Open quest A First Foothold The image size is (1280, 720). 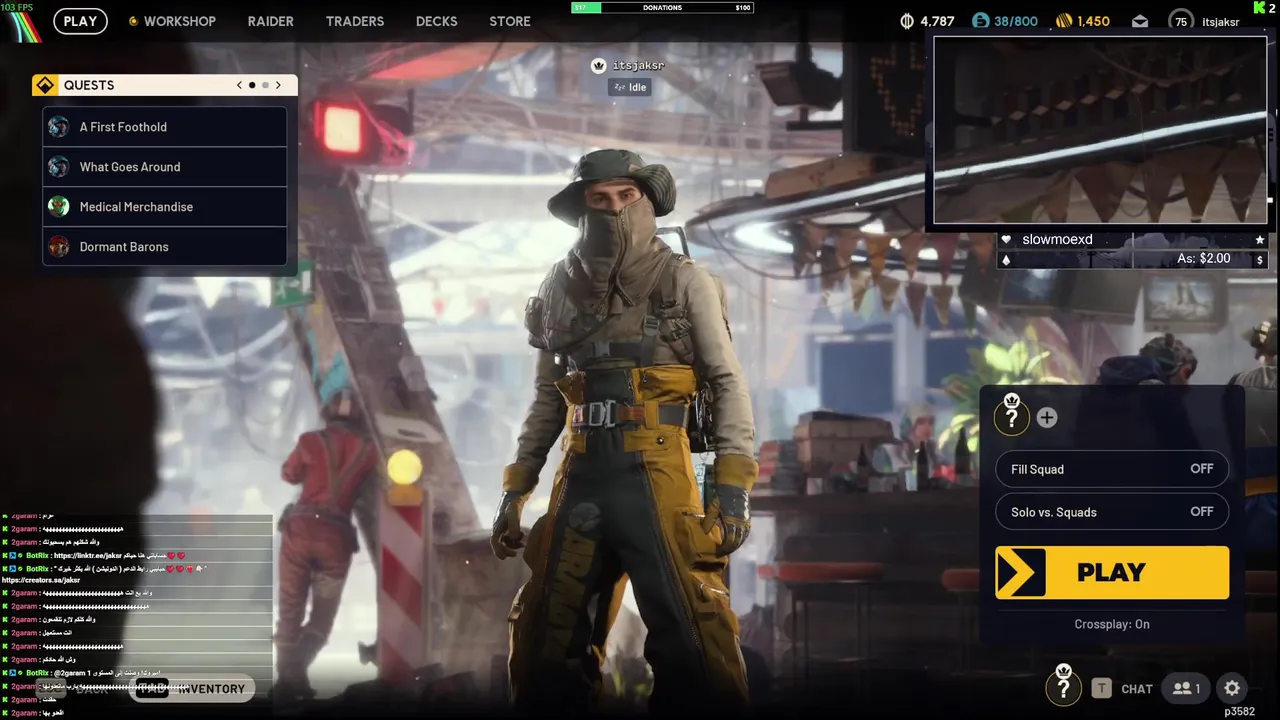165,127
